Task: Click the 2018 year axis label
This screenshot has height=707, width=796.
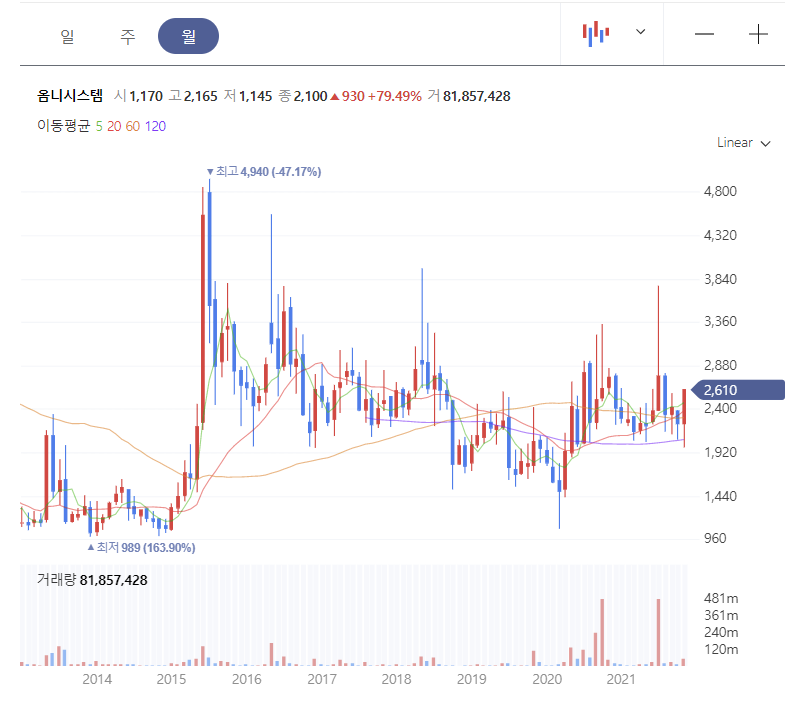Action: click(396, 679)
